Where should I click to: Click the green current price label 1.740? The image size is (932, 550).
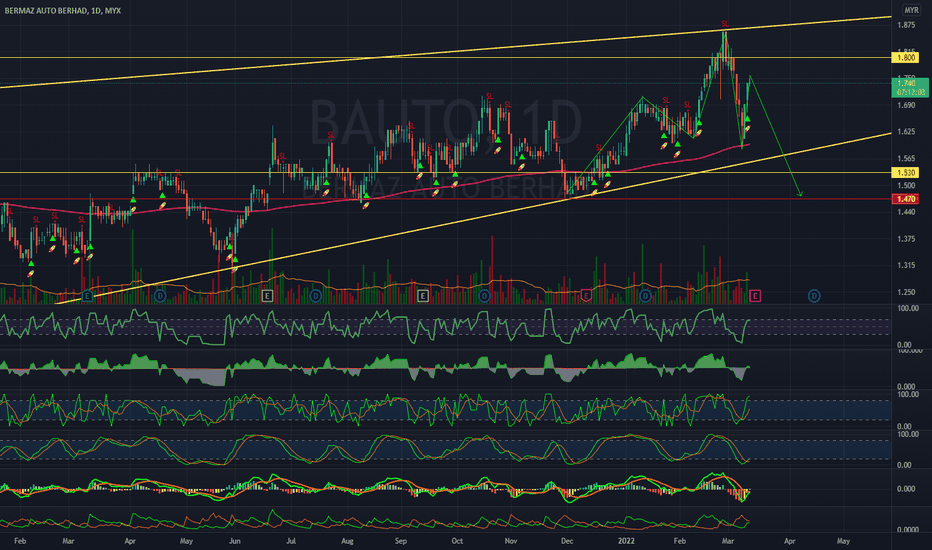(x=910, y=87)
